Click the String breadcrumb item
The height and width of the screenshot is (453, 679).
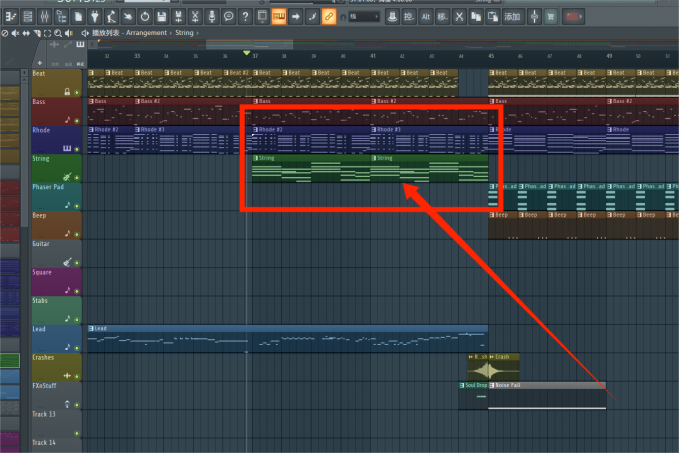click(x=184, y=33)
